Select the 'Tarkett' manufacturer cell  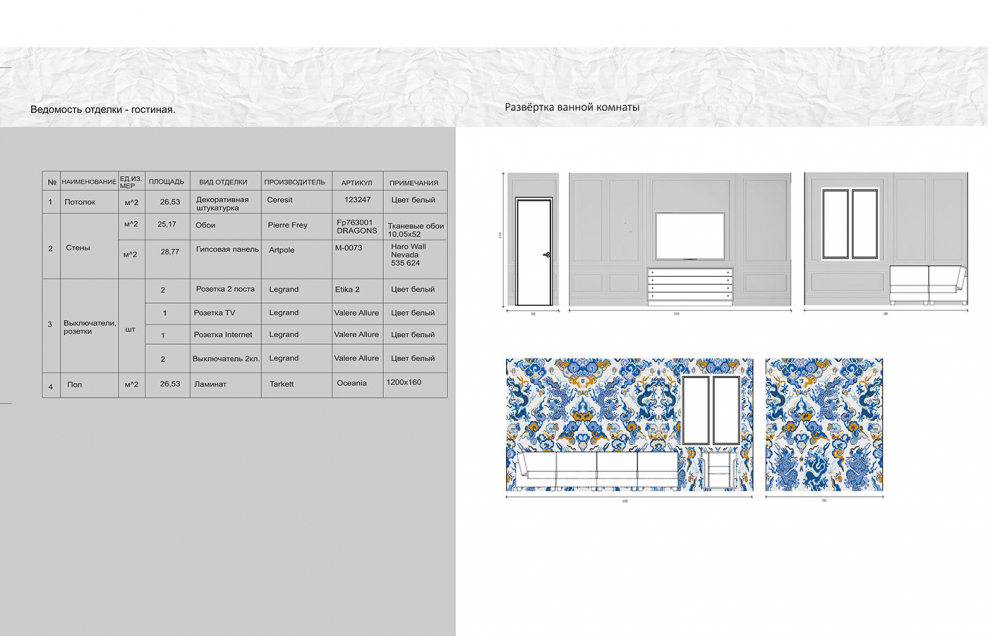coord(282,384)
